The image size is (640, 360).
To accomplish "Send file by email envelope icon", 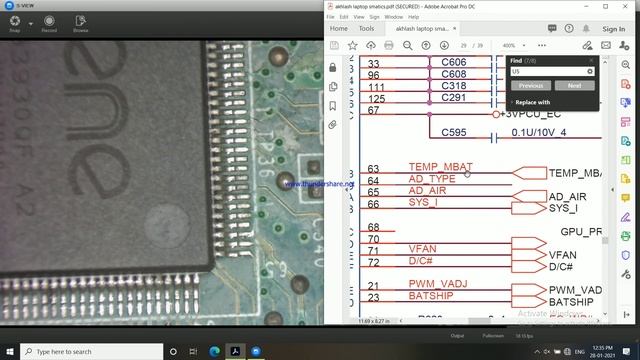I will tap(606, 45).
